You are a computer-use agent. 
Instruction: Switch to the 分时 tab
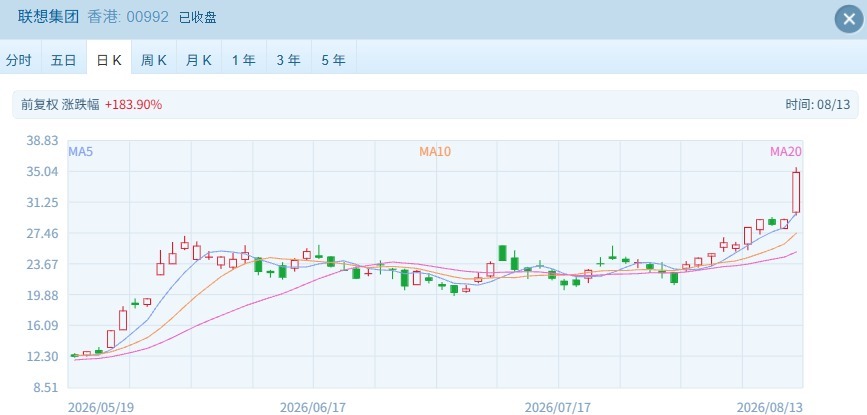[x=19, y=60]
